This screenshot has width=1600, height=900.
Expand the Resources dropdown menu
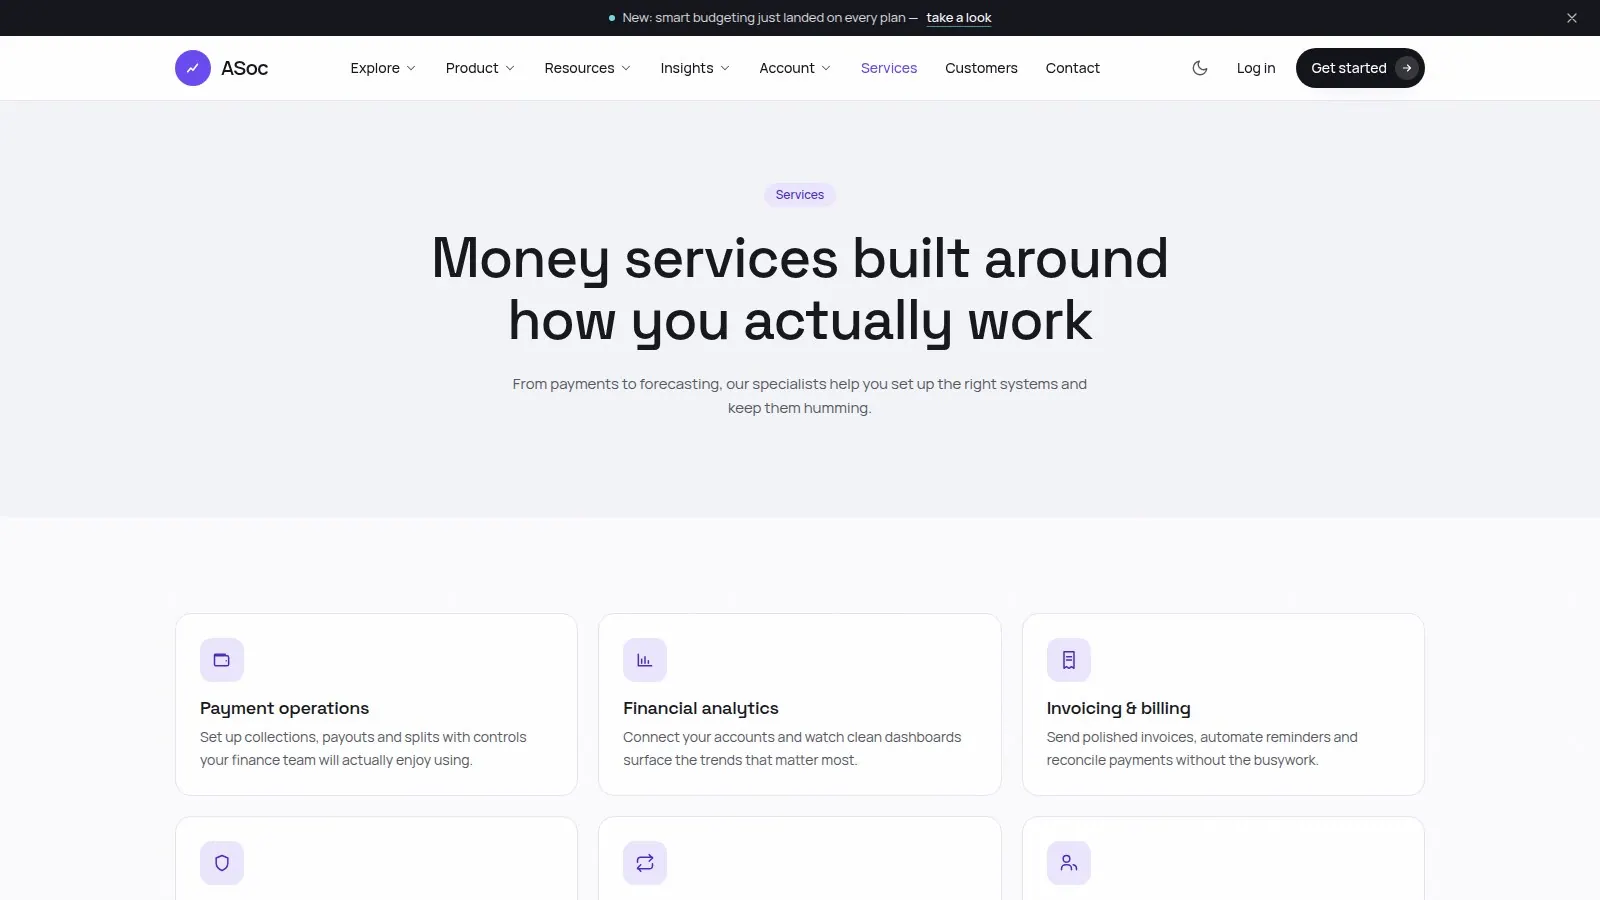(x=588, y=68)
